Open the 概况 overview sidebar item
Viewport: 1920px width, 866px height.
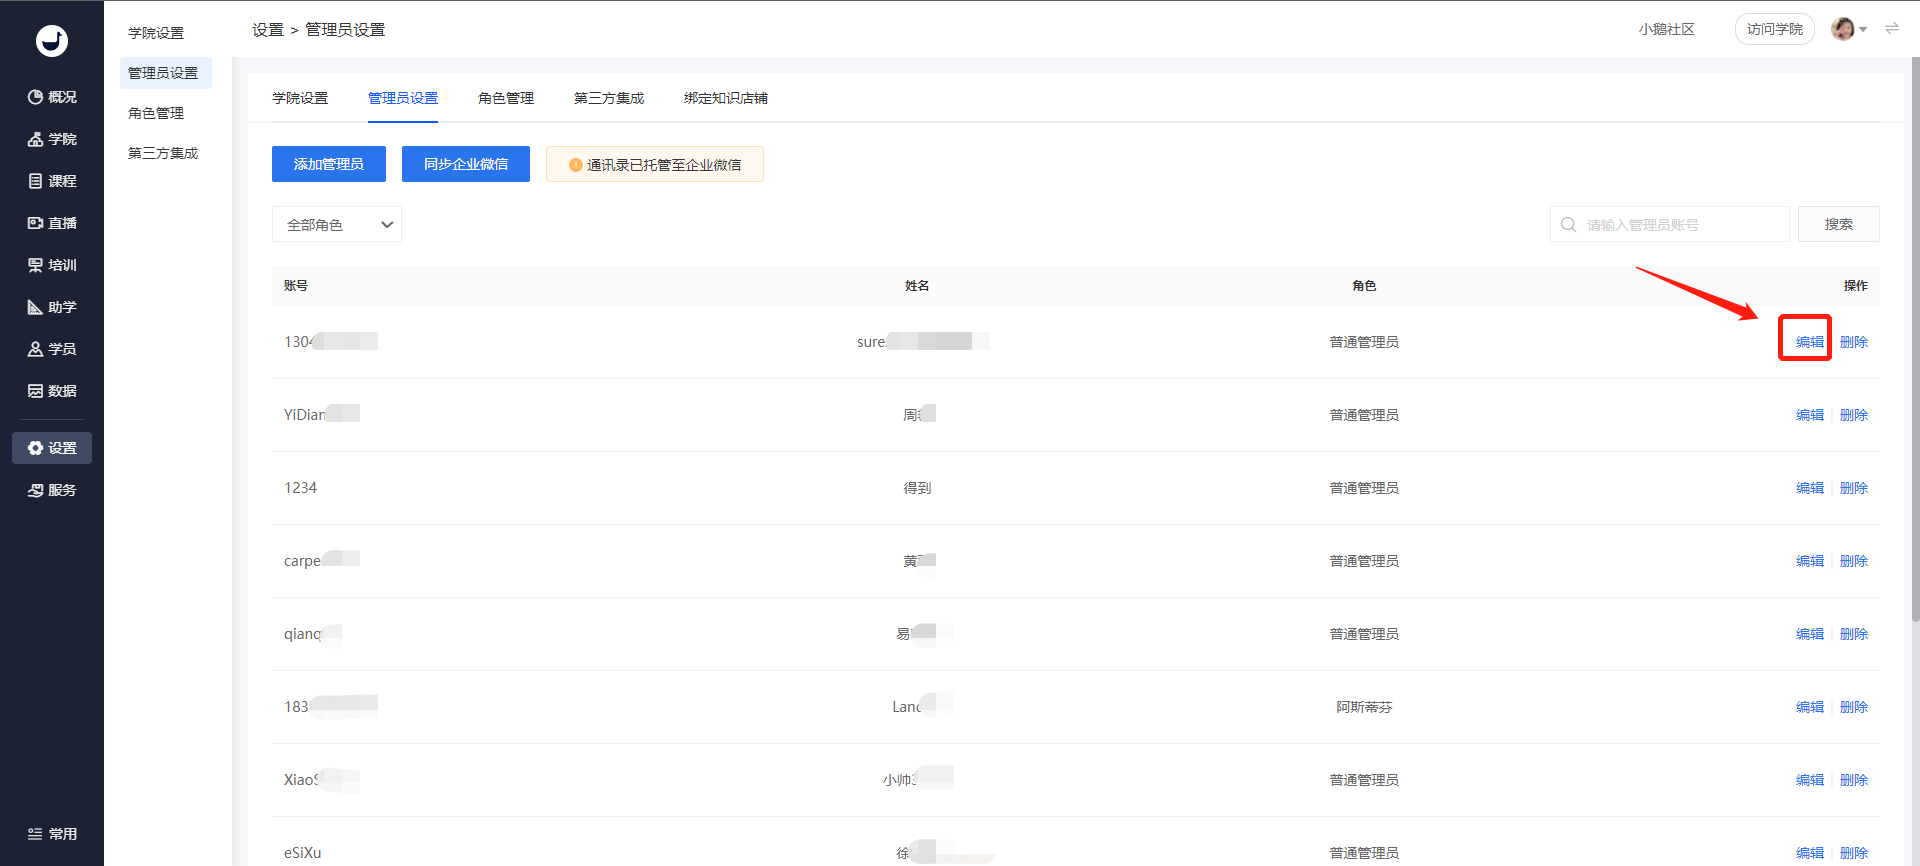click(52, 97)
